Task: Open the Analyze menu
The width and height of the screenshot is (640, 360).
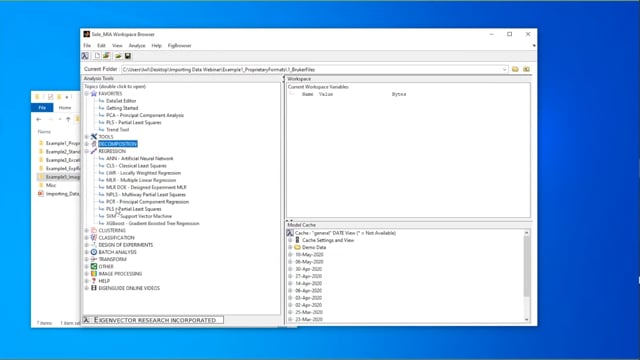Action: (137, 46)
